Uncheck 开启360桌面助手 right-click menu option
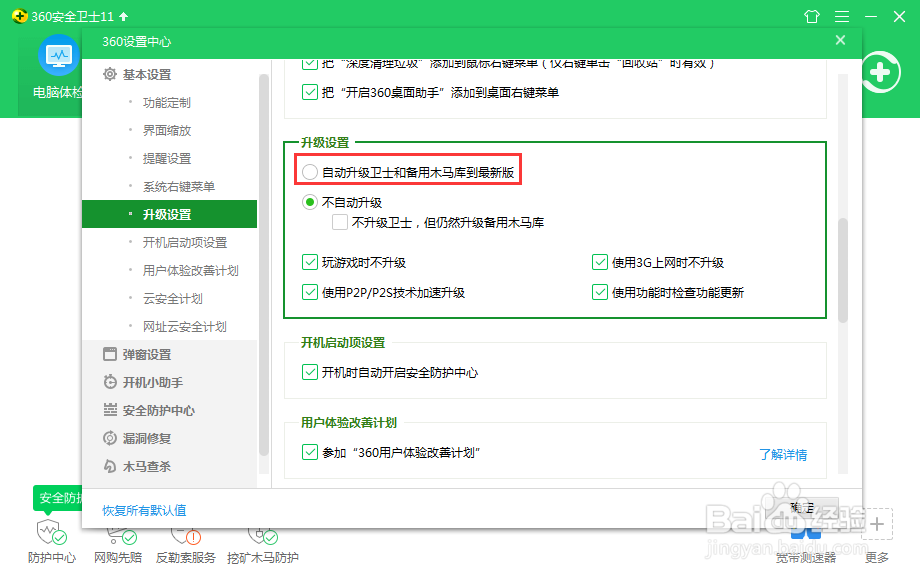Viewport: 920px width, 580px height. (x=310, y=92)
